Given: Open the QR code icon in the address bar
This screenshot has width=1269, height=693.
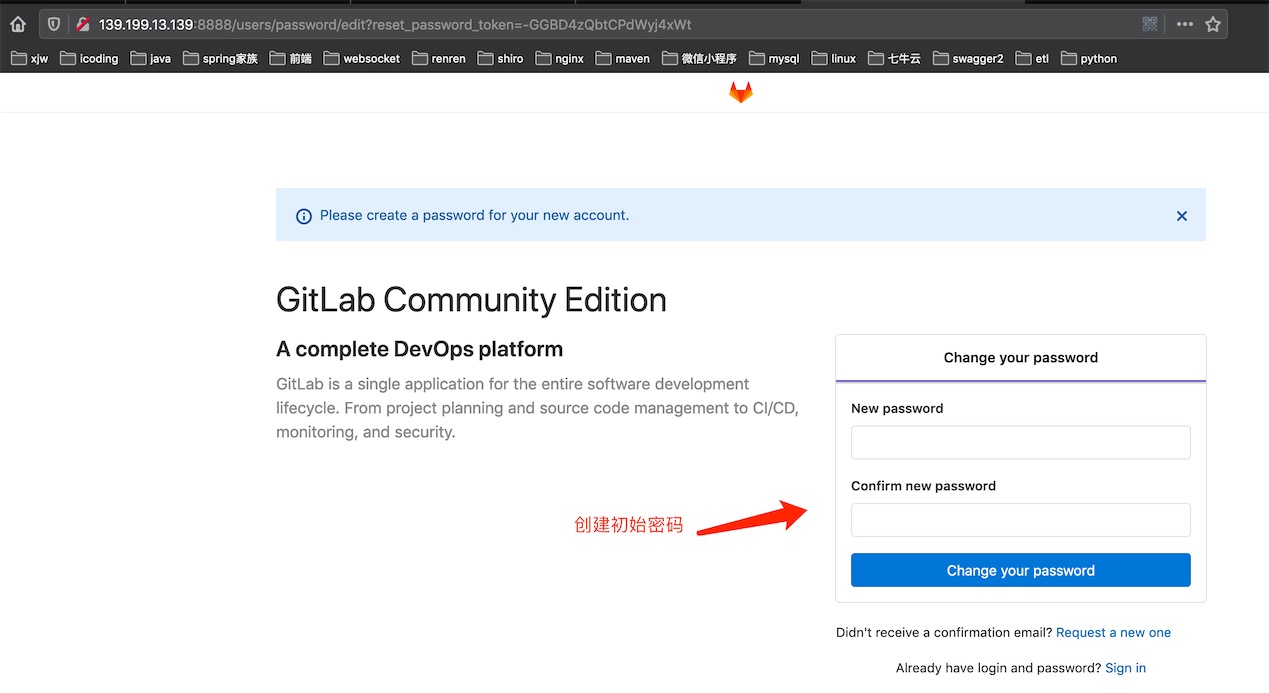Looking at the screenshot, I should [x=1150, y=24].
